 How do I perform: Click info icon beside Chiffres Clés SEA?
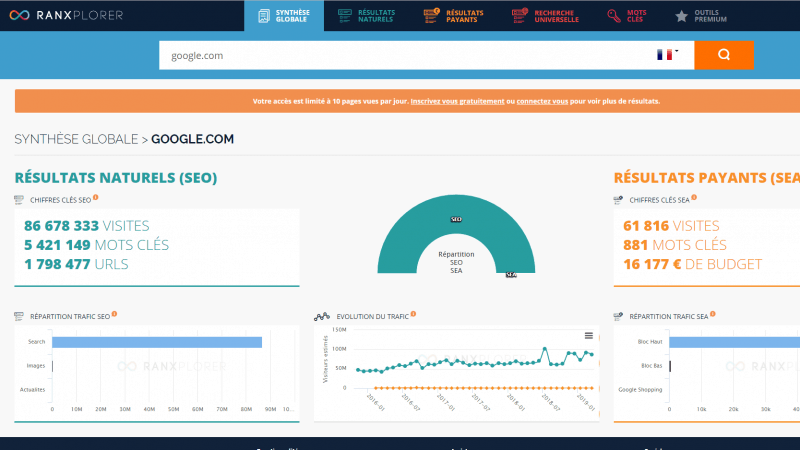(x=694, y=198)
